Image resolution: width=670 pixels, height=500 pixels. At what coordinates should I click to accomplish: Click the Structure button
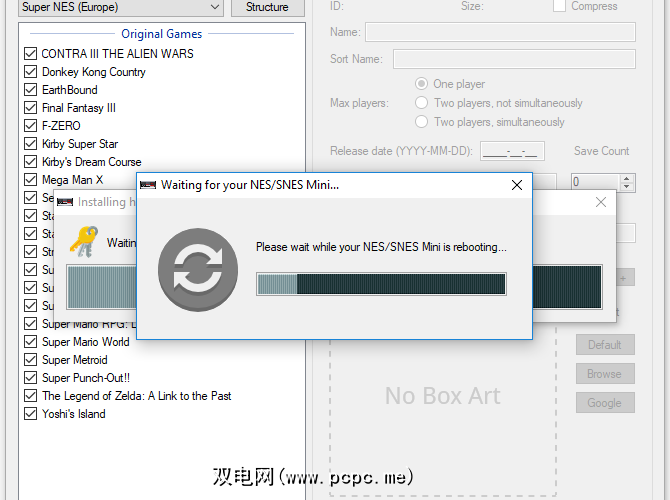click(x=267, y=7)
